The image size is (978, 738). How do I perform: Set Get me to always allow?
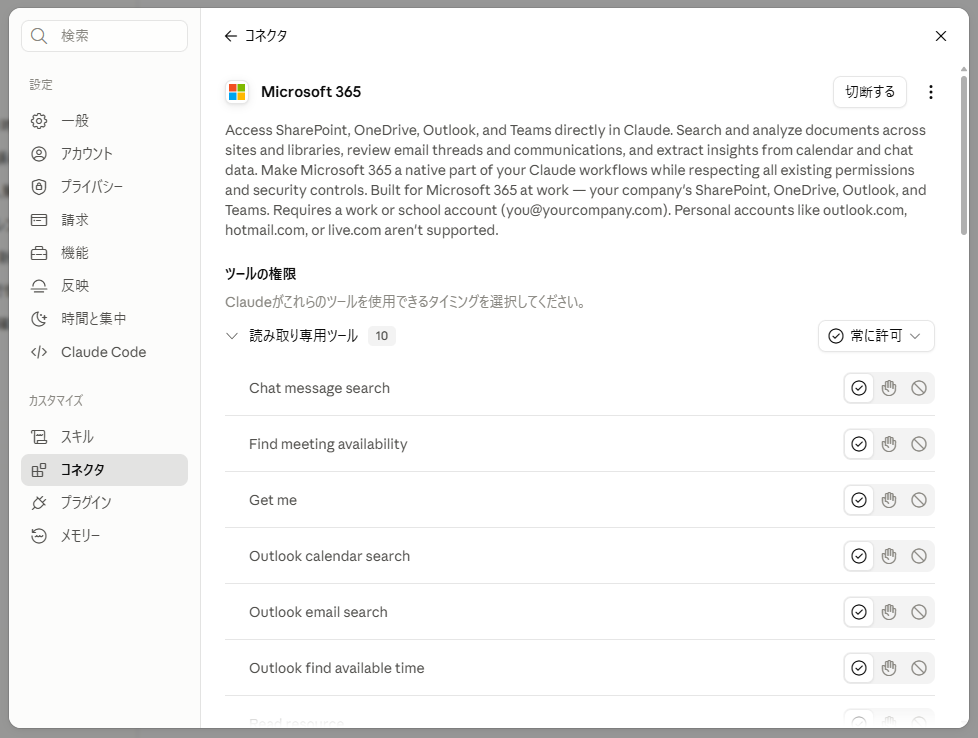point(859,500)
